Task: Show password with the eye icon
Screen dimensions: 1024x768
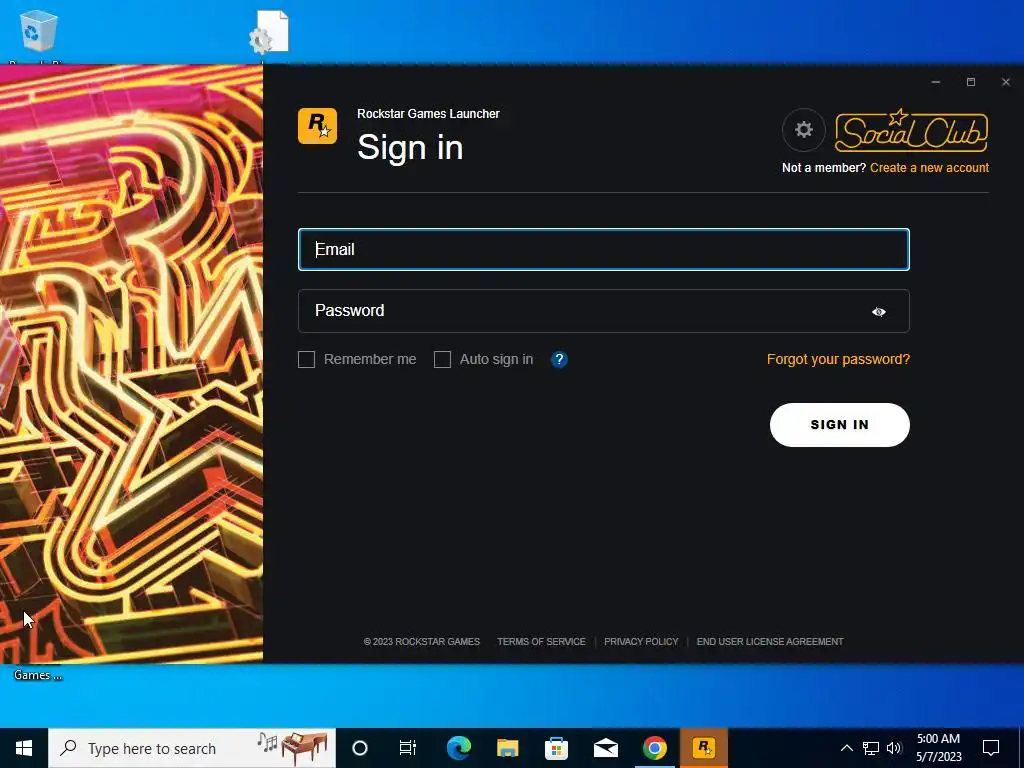Action: [878, 312]
